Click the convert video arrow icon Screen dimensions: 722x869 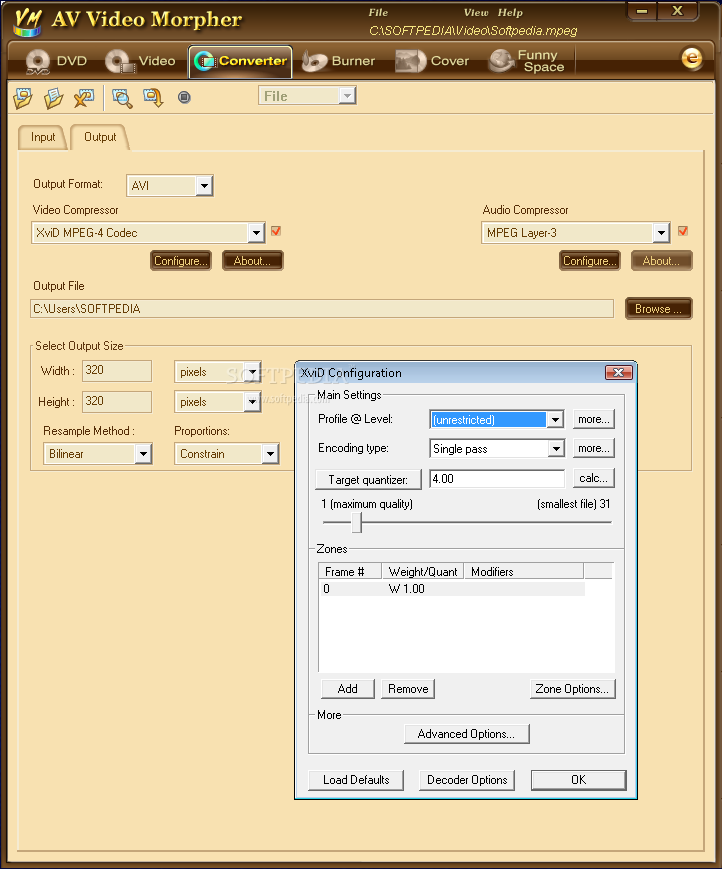pyautogui.click(x=153, y=98)
